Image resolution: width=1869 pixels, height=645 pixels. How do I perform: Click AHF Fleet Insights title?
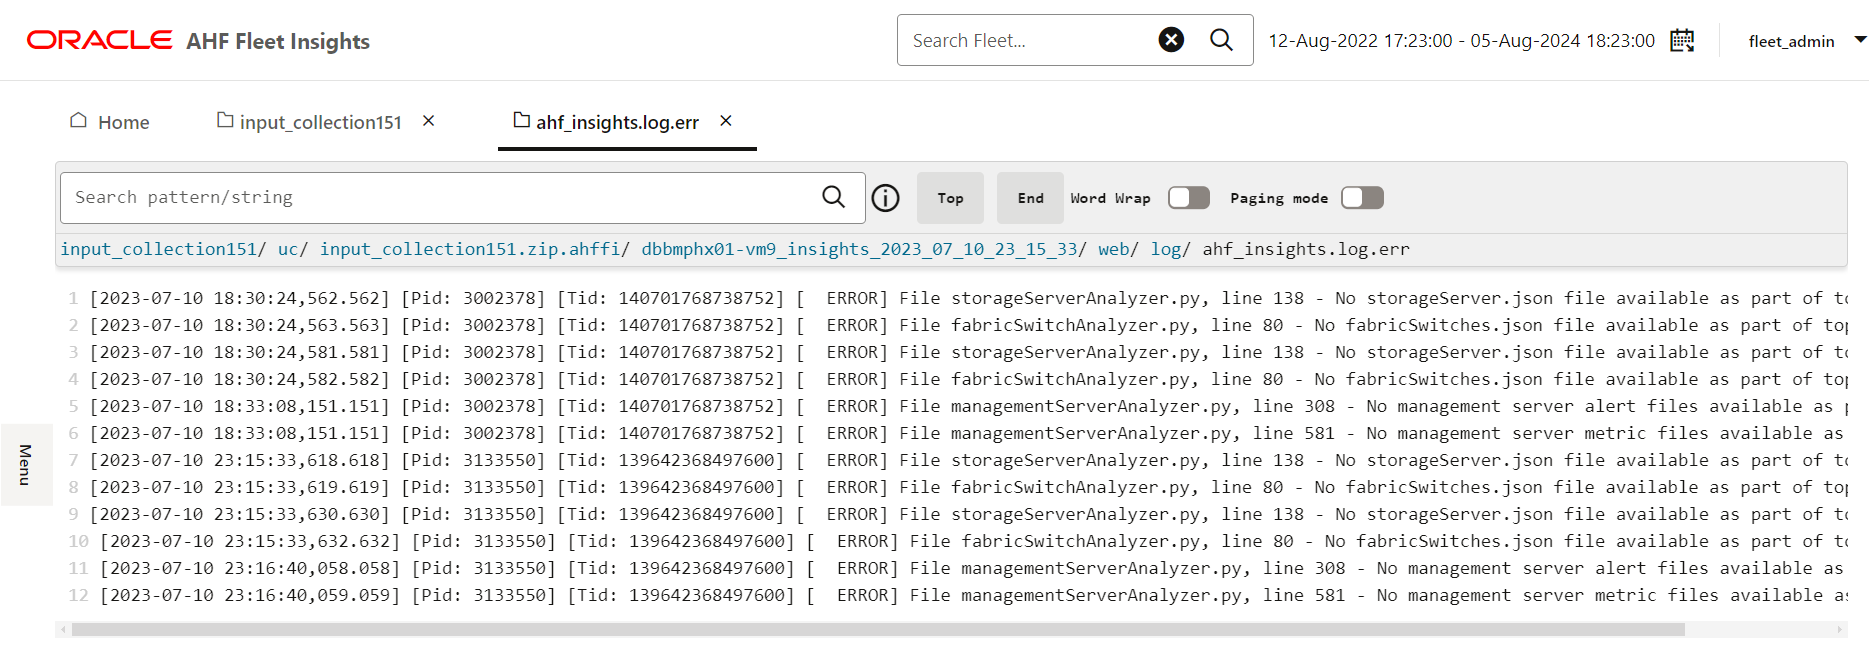coord(278,41)
